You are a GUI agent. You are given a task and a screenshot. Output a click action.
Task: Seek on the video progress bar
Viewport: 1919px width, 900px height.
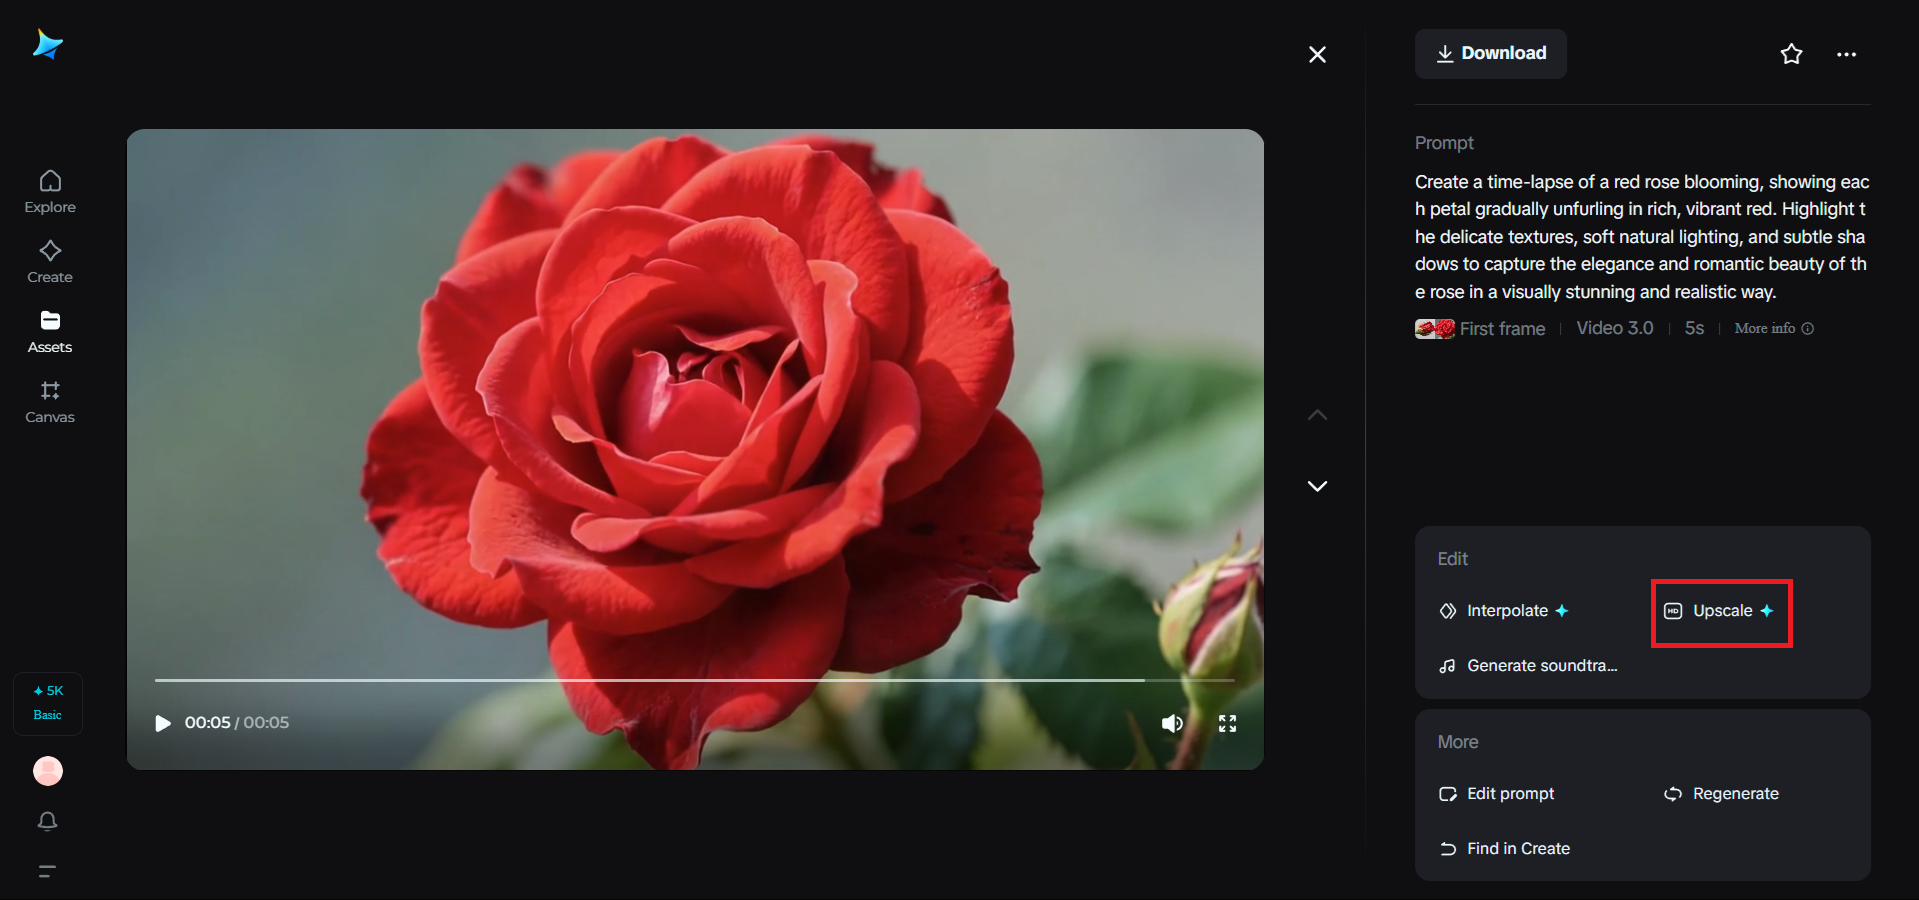[695, 680]
